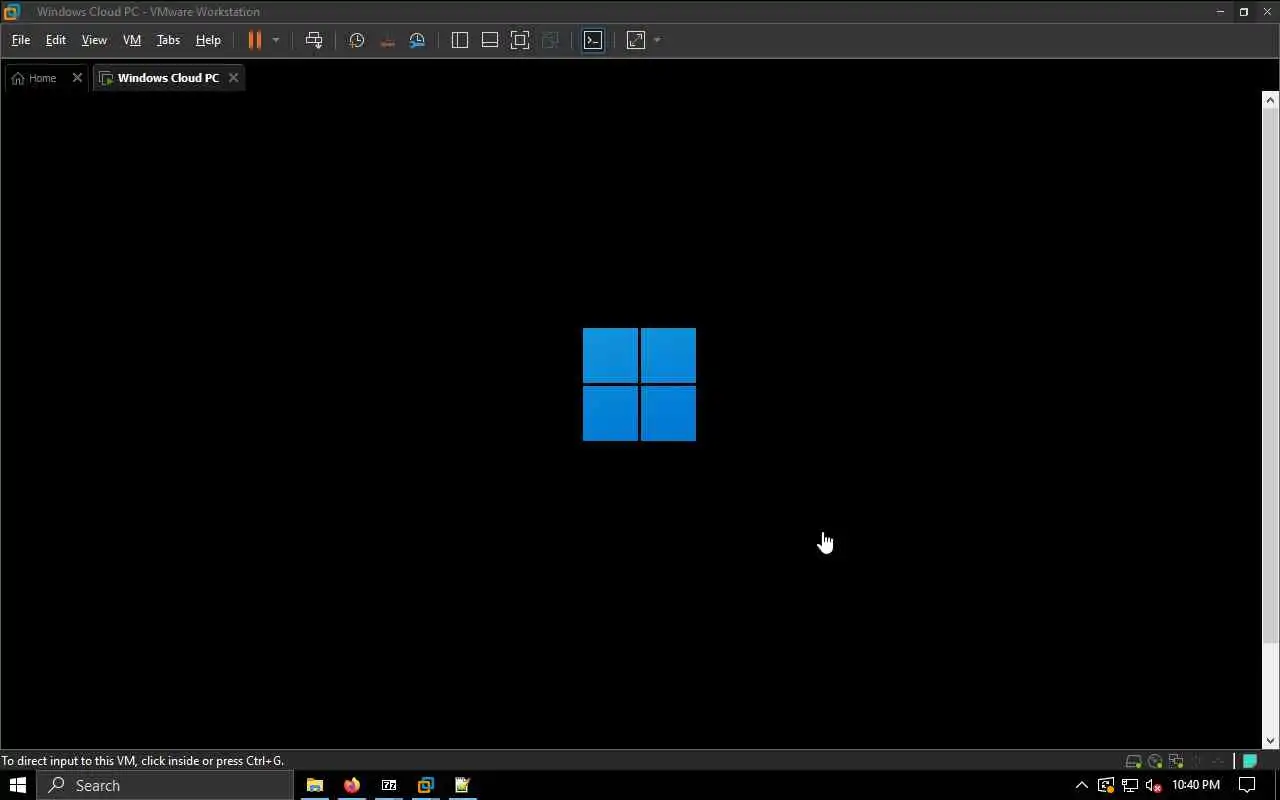The height and width of the screenshot is (800, 1280).
Task: Select VMware Workstation taskbar icon
Action: (x=426, y=785)
